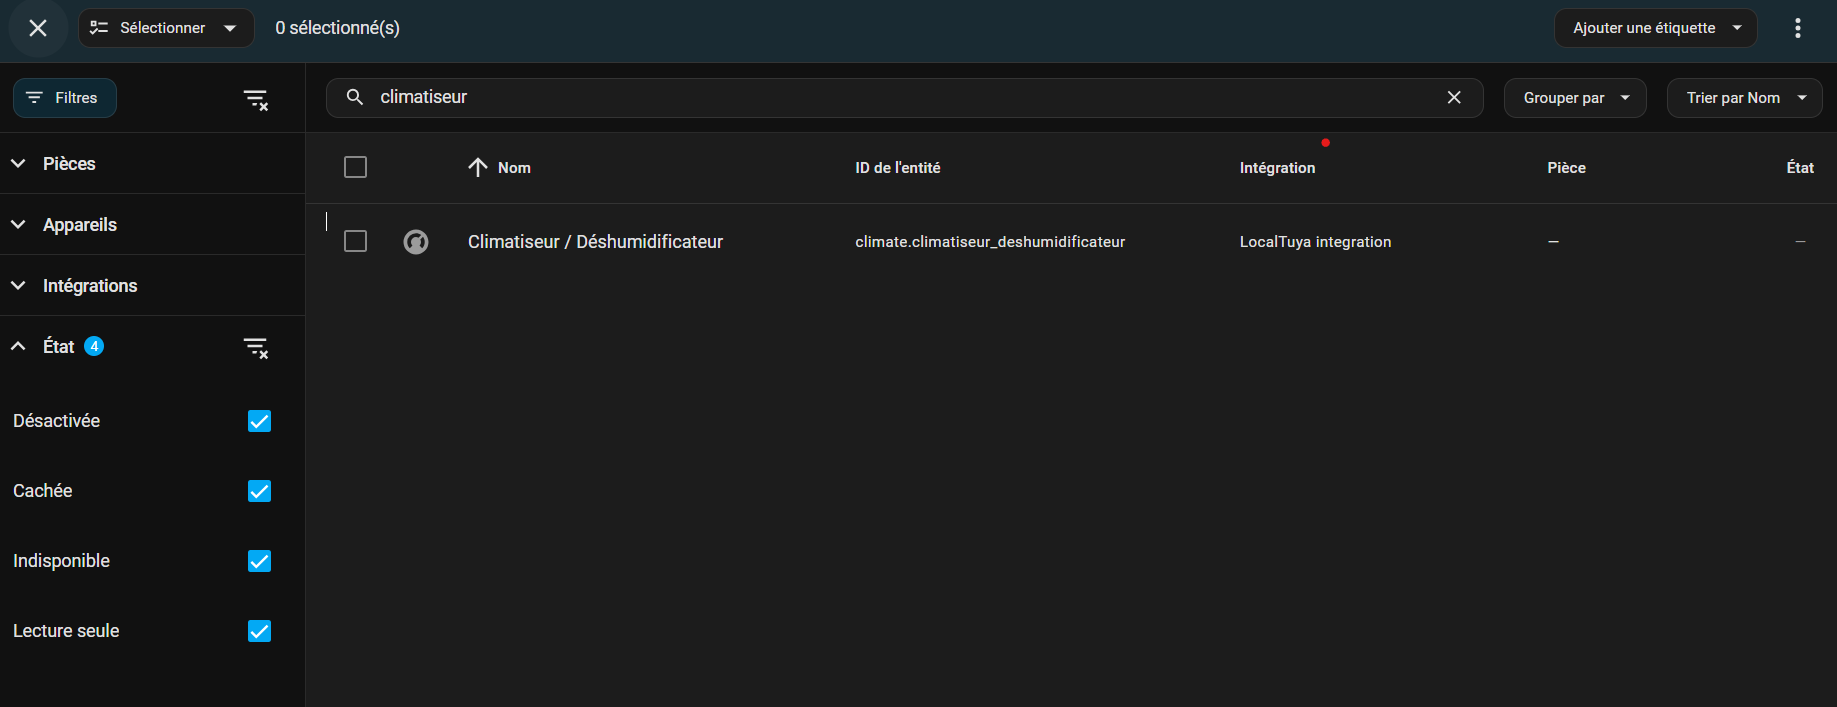Clear État filters icon

(x=256, y=347)
